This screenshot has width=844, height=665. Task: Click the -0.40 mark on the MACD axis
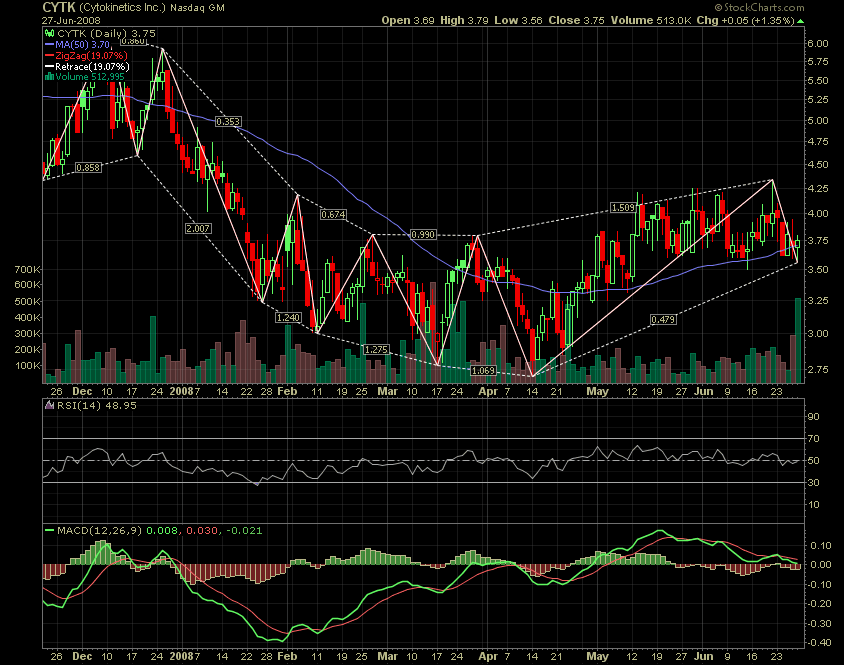tap(817, 642)
